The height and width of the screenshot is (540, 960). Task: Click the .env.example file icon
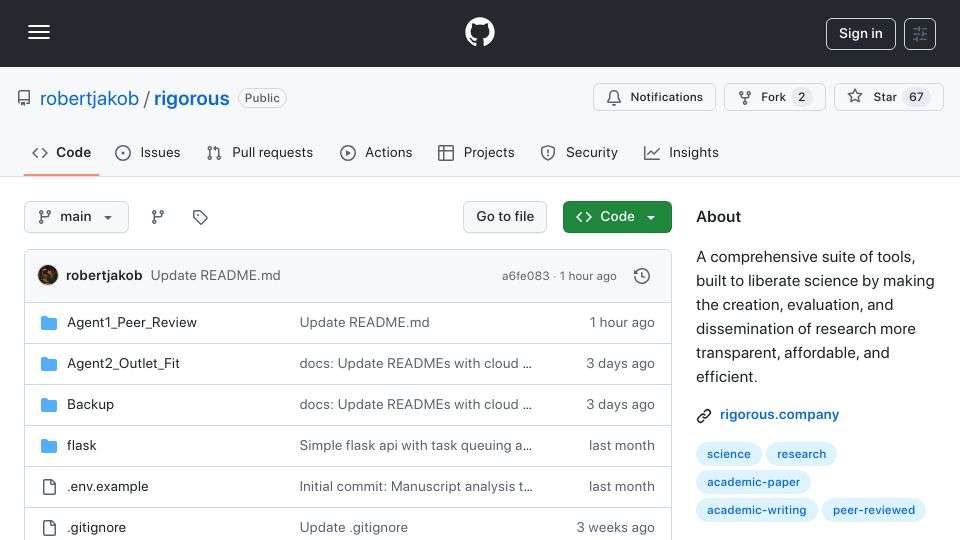point(49,487)
